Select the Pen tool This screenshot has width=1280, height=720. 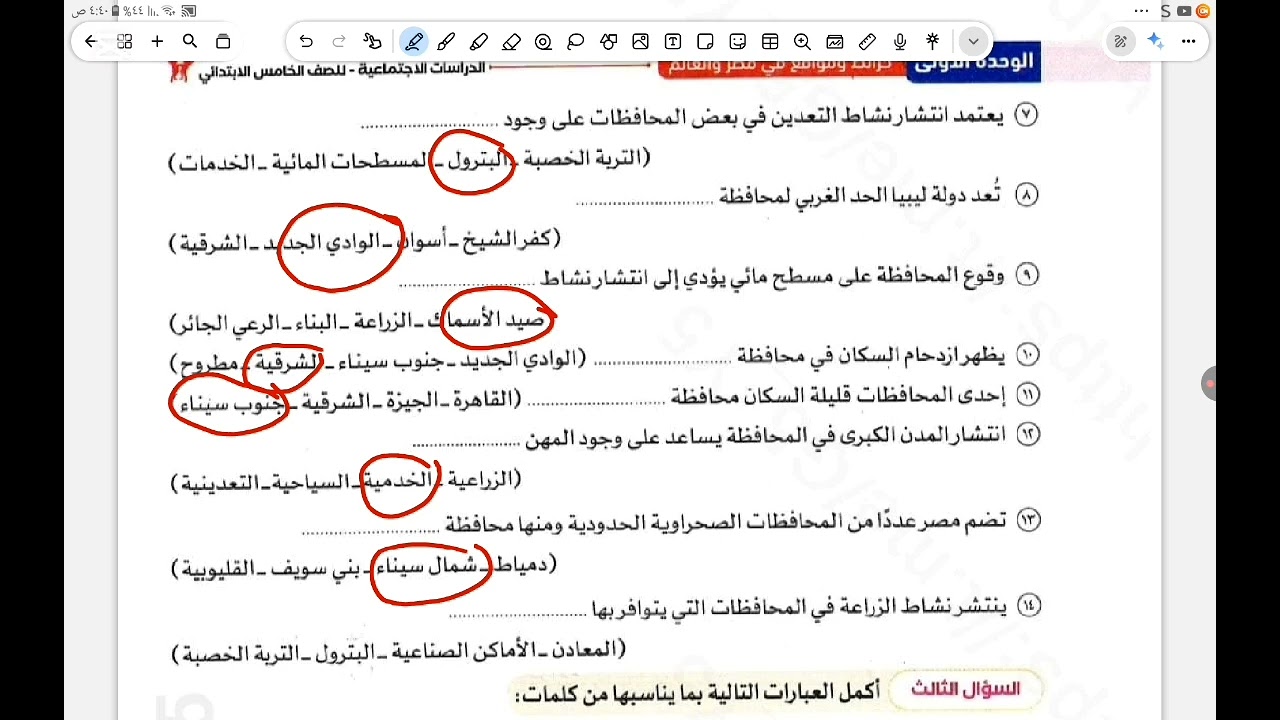[x=414, y=42]
